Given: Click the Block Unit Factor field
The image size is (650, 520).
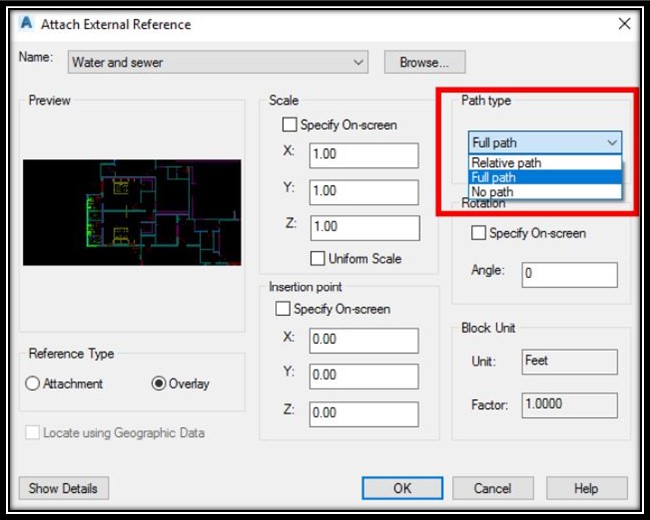Looking at the screenshot, I should [570, 405].
